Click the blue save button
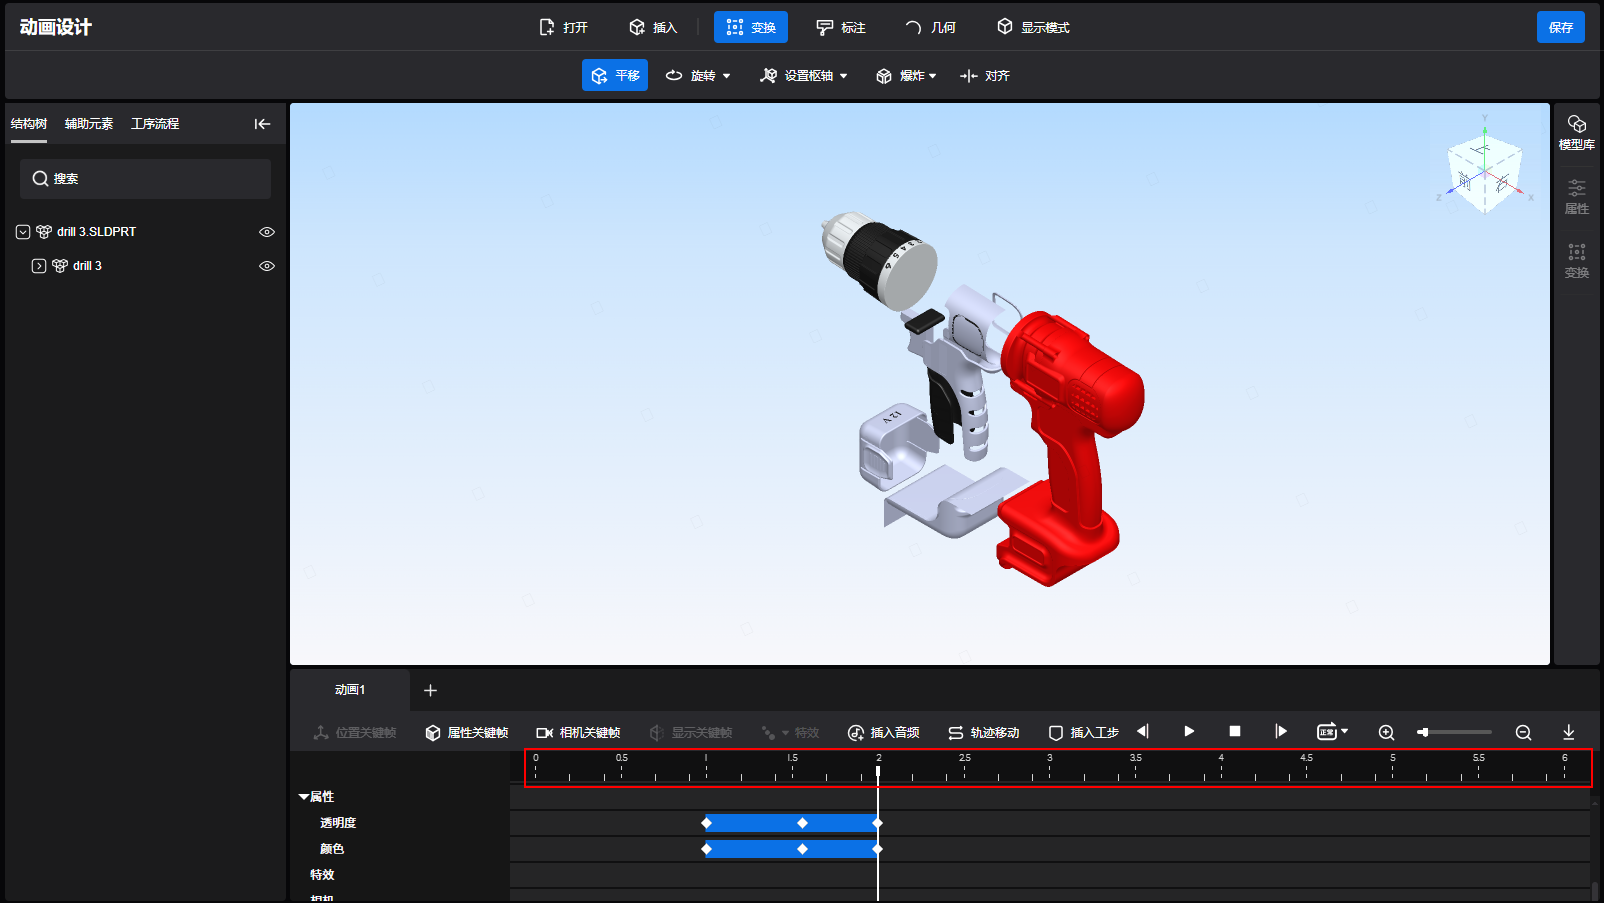 (1560, 28)
